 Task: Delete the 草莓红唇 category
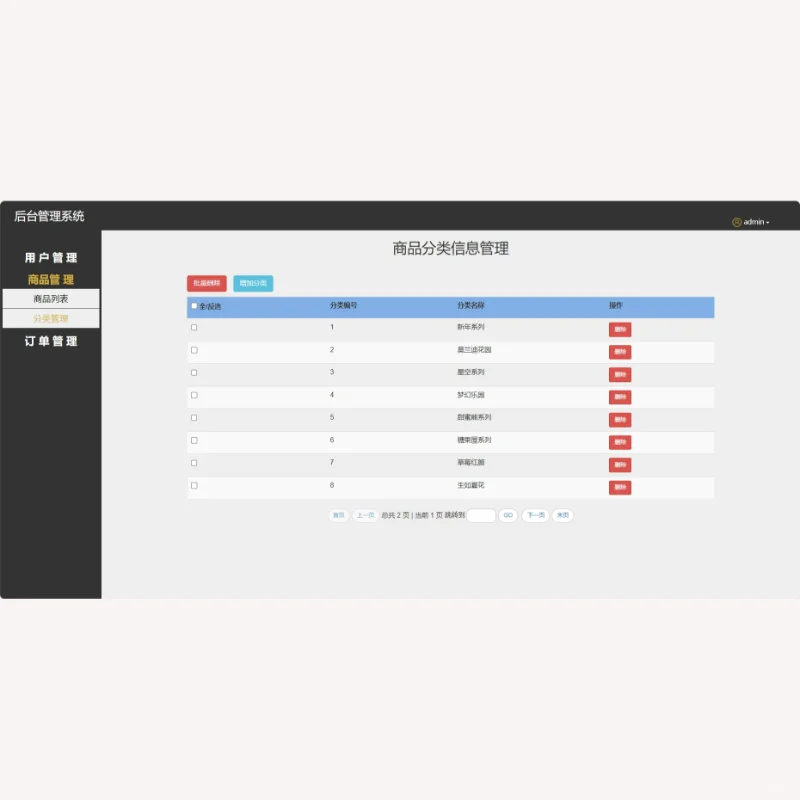tap(620, 465)
